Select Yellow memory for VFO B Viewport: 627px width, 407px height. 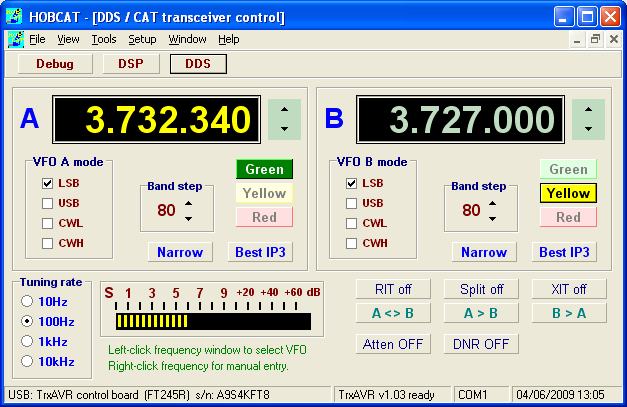[x=568, y=193]
